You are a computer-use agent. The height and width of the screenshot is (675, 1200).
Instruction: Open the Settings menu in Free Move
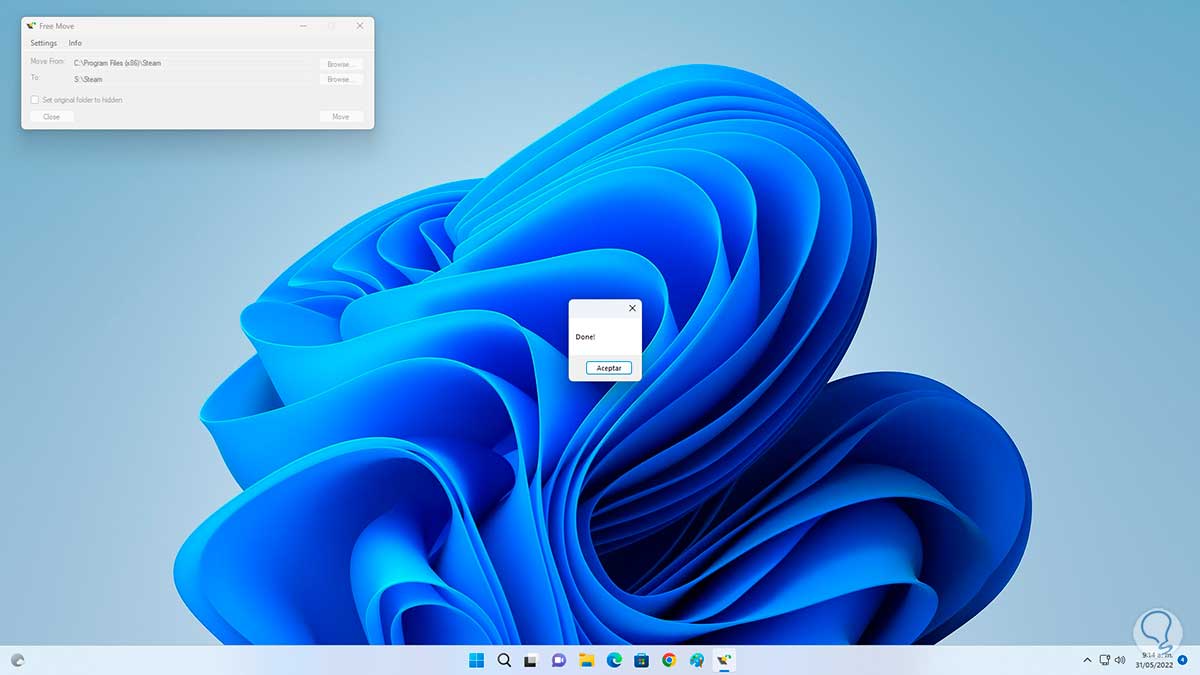click(43, 43)
